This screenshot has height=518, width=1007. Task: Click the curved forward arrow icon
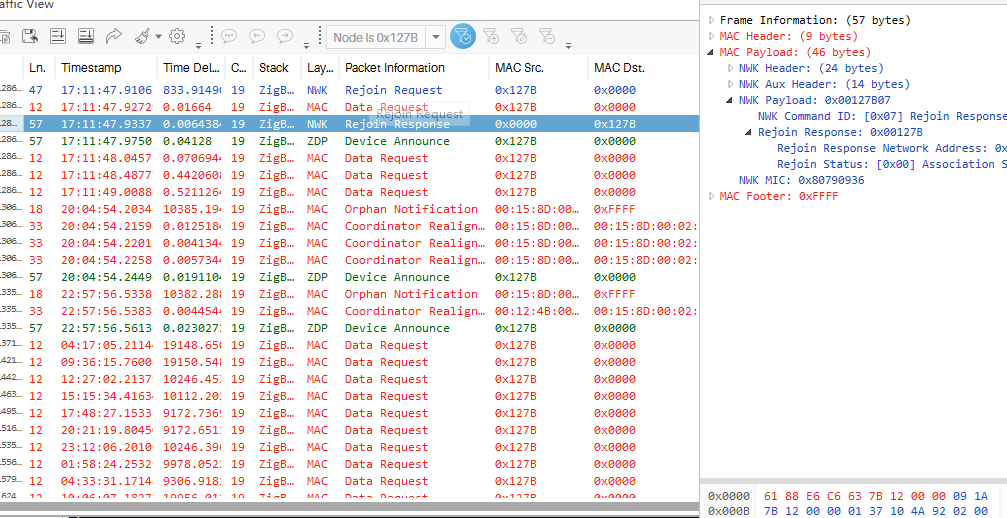[x=114, y=36]
